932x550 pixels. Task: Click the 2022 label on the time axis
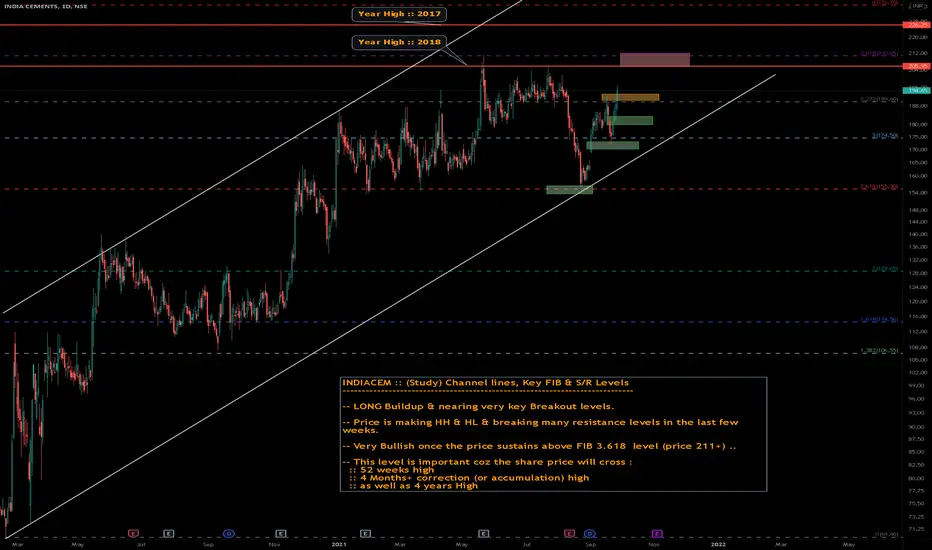(718, 544)
